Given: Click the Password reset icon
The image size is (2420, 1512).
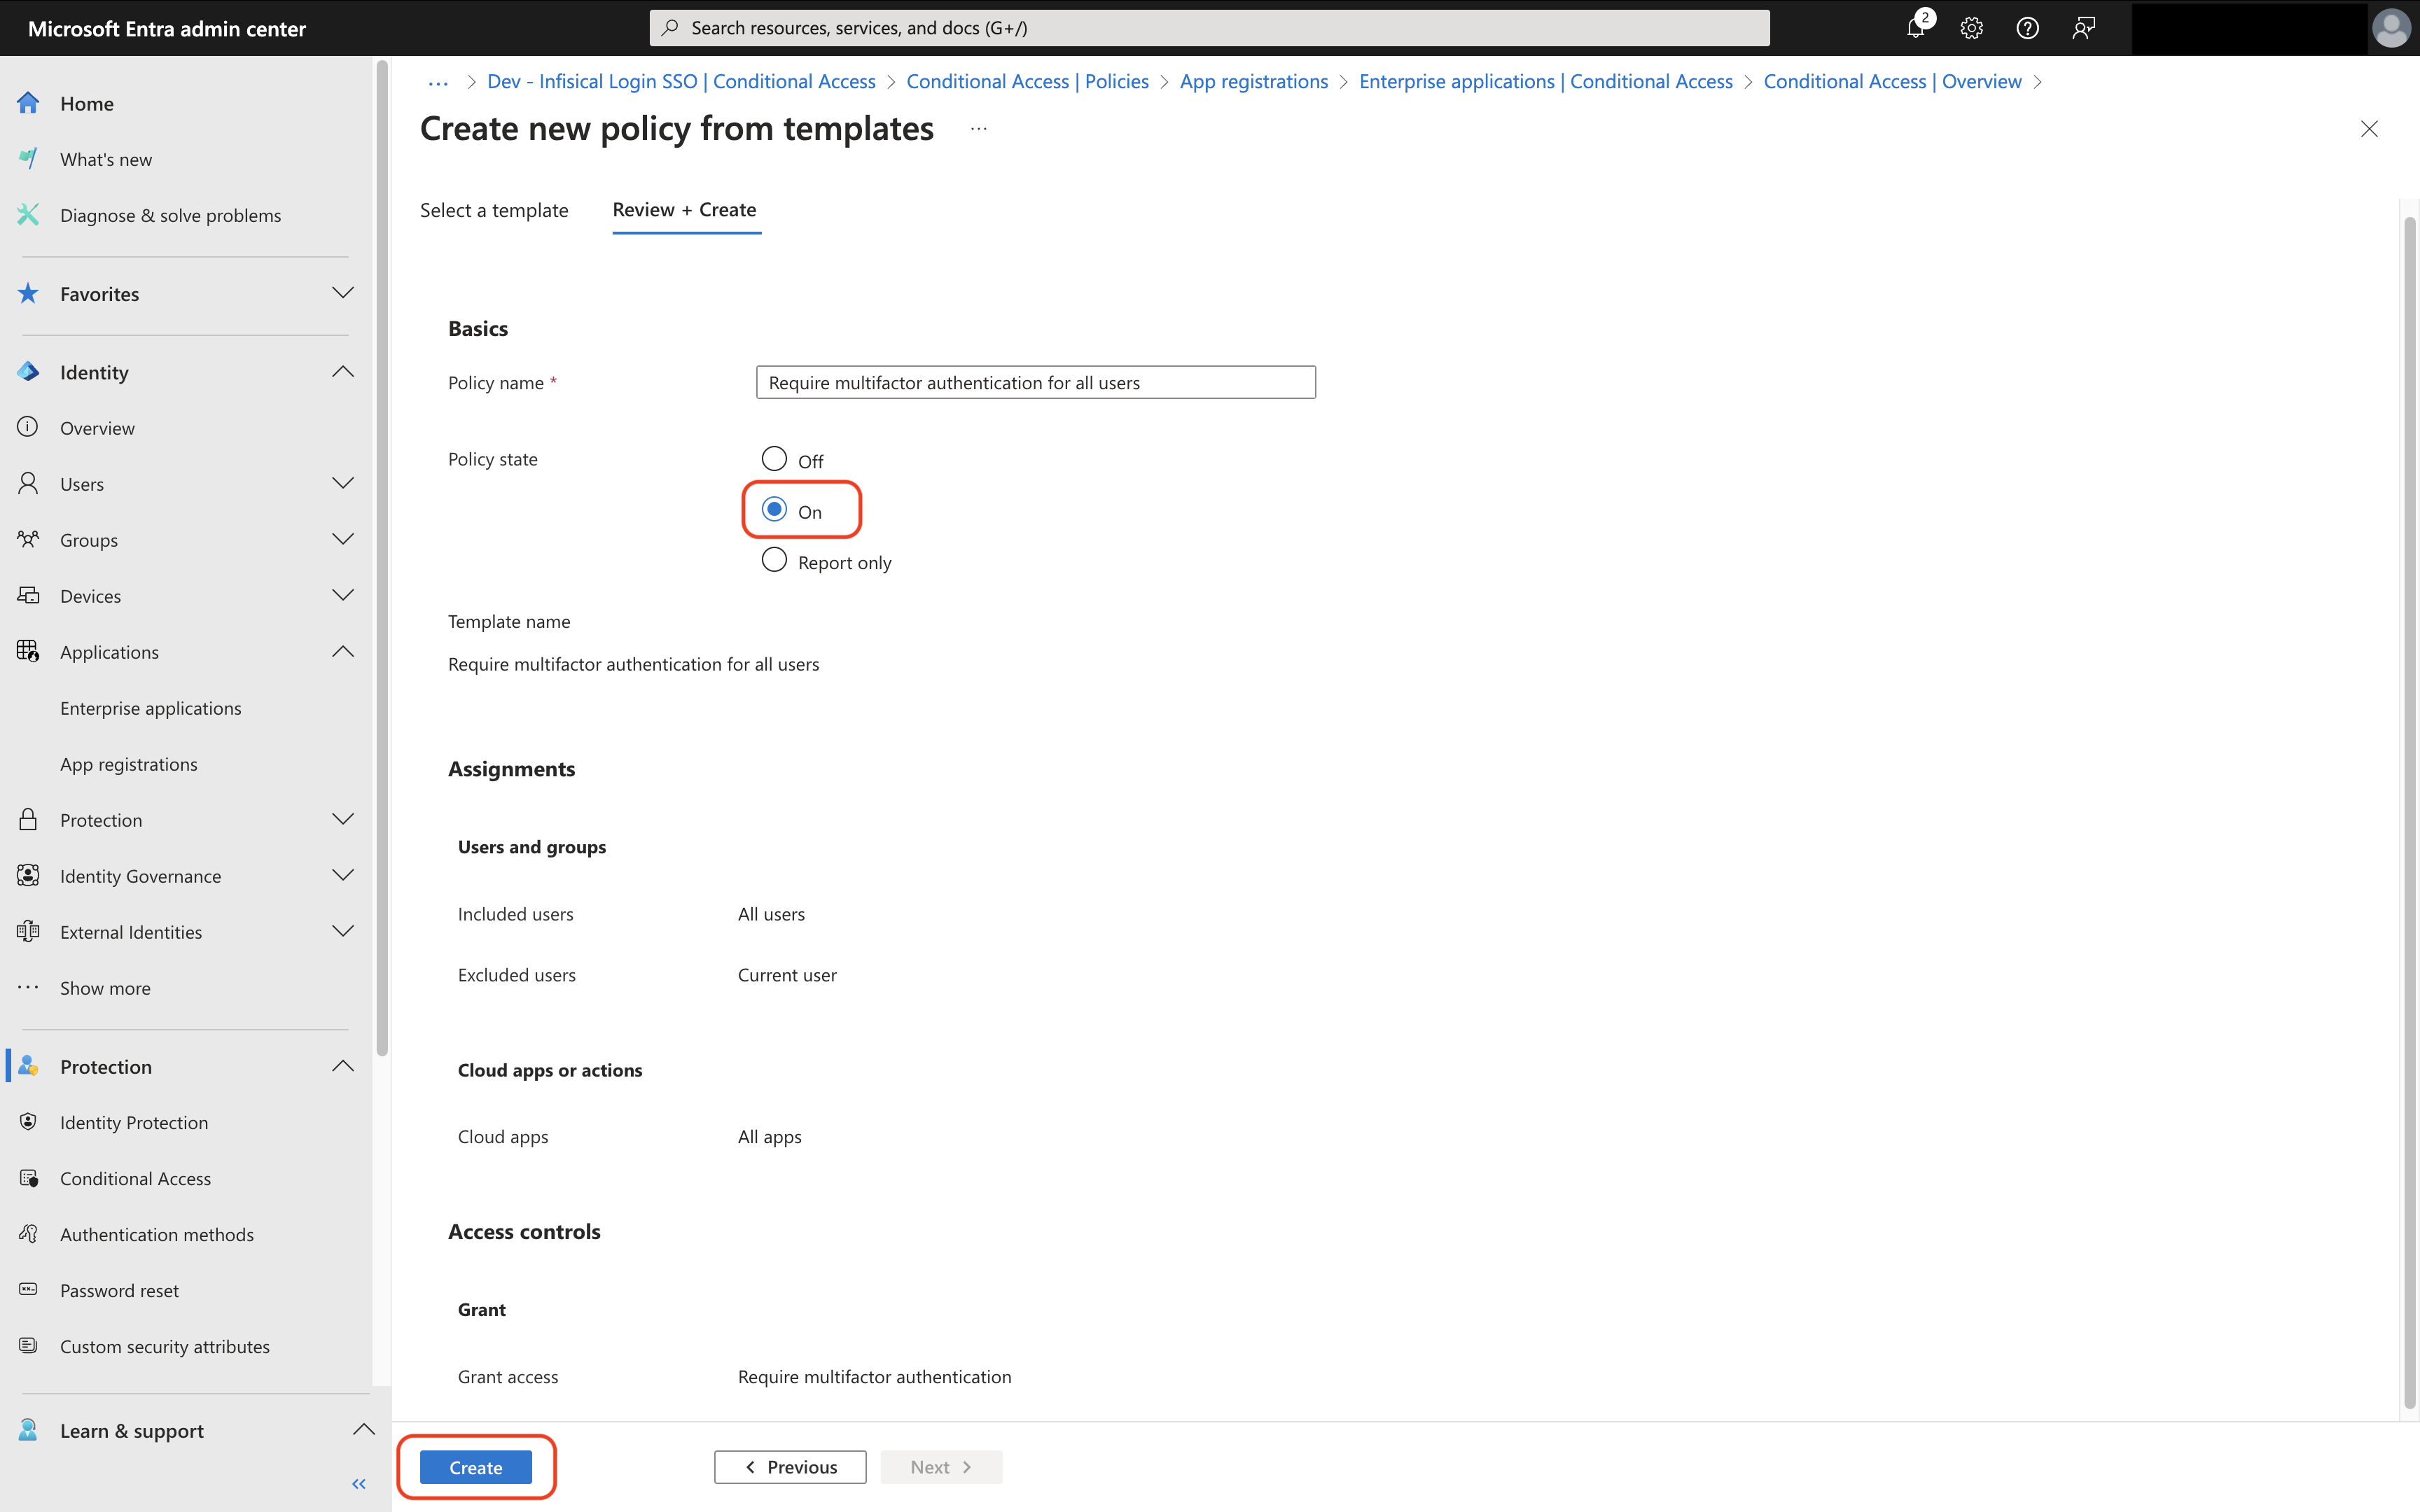Looking at the screenshot, I should pyautogui.click(x=28, y=1290).
